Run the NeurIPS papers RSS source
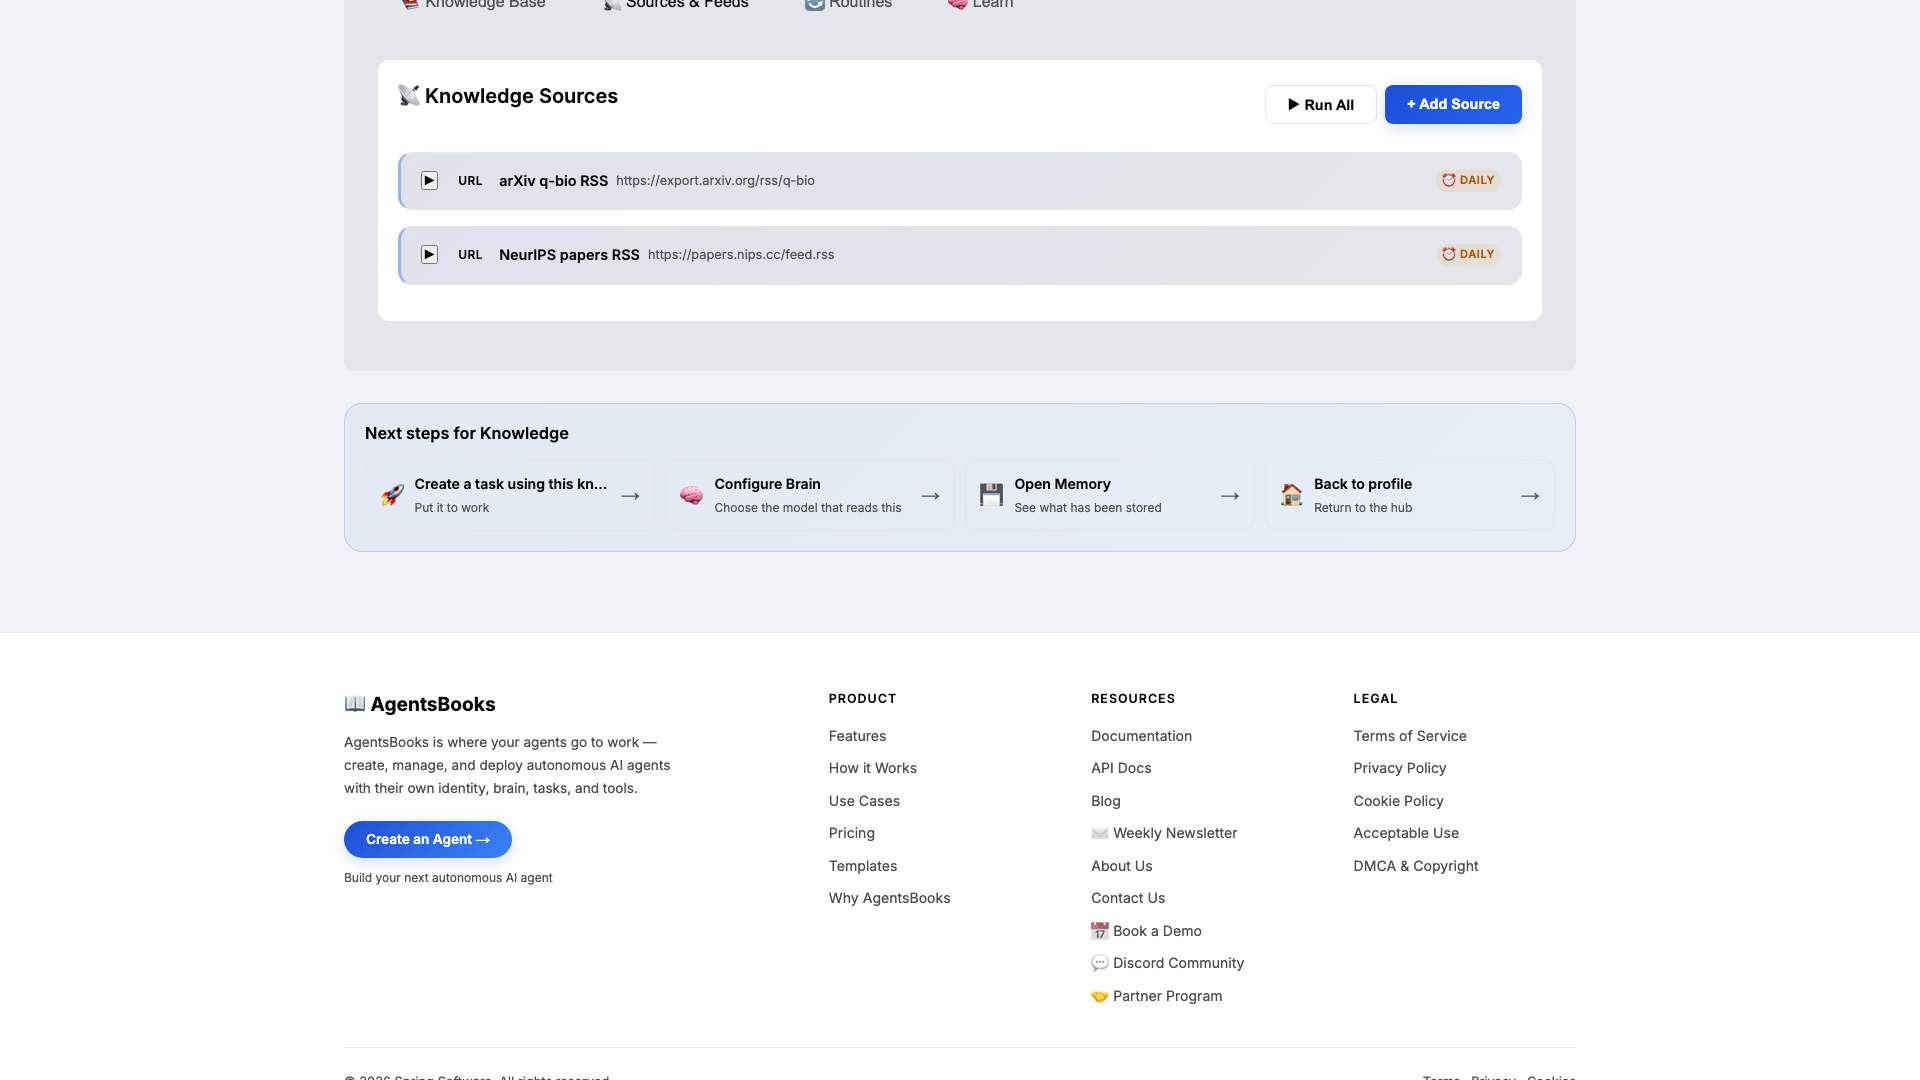Image resolution: width=1920 pixels, height=1080 pixels. 429,255
